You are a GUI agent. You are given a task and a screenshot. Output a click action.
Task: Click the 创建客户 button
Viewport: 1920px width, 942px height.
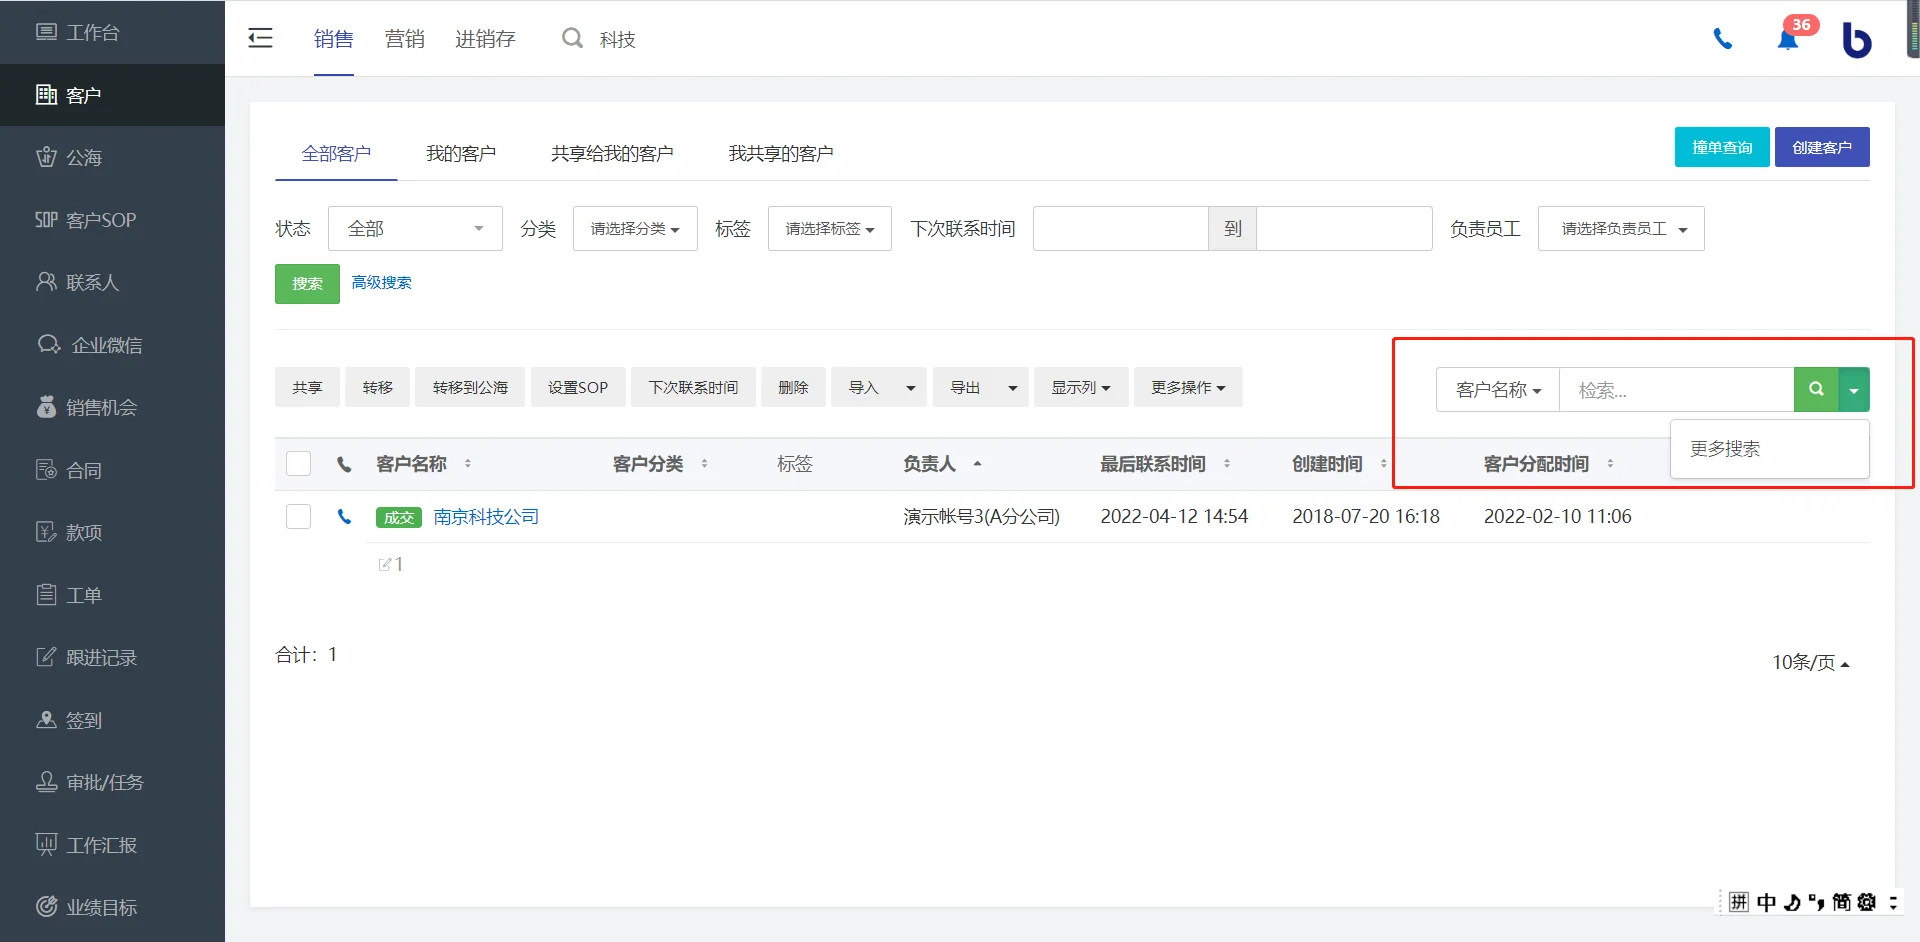click(1822, 147)
